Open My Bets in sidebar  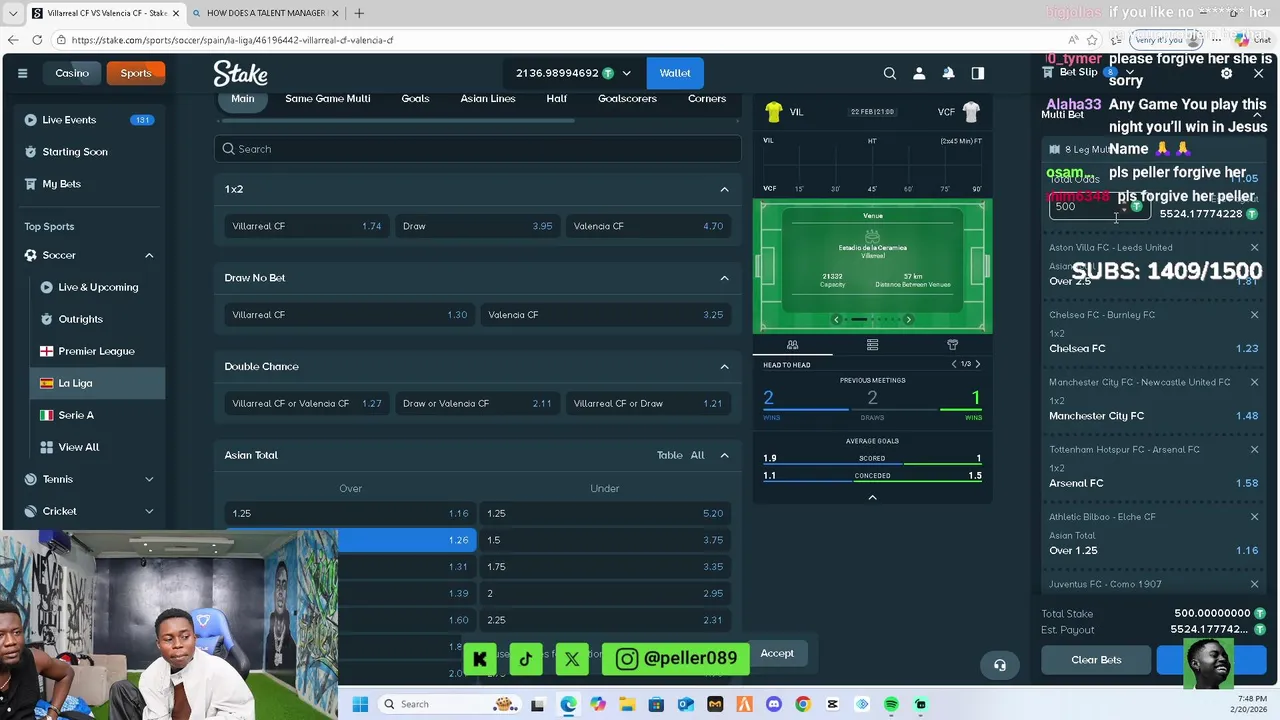61,184
